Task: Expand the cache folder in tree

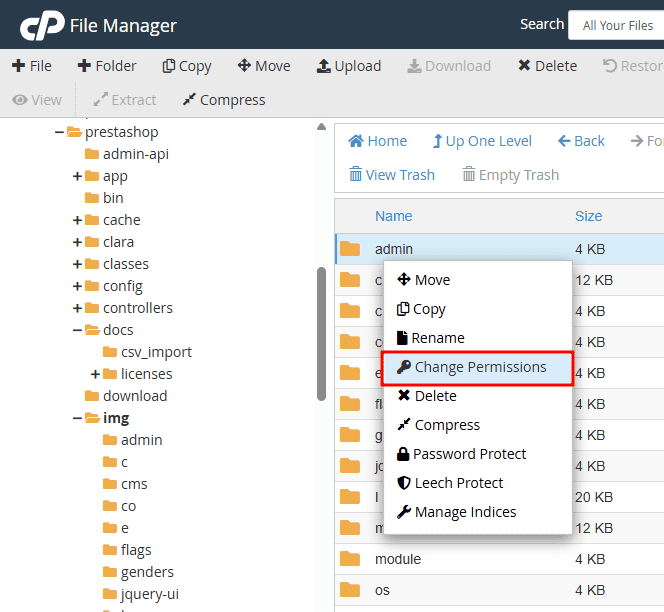Action: (x=77, y=220)
